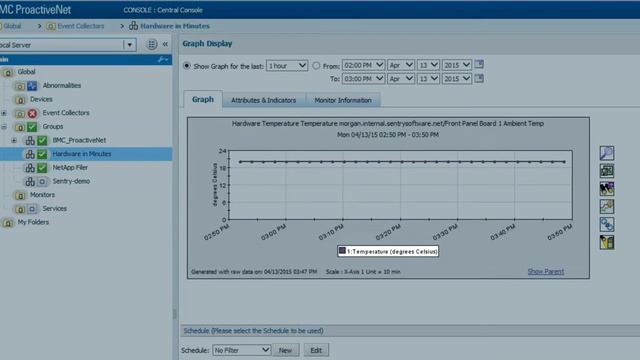This screenshot has height=360, width=640.
Task: Switch to Monitor Information tab
Action: [x=343, y=100]
